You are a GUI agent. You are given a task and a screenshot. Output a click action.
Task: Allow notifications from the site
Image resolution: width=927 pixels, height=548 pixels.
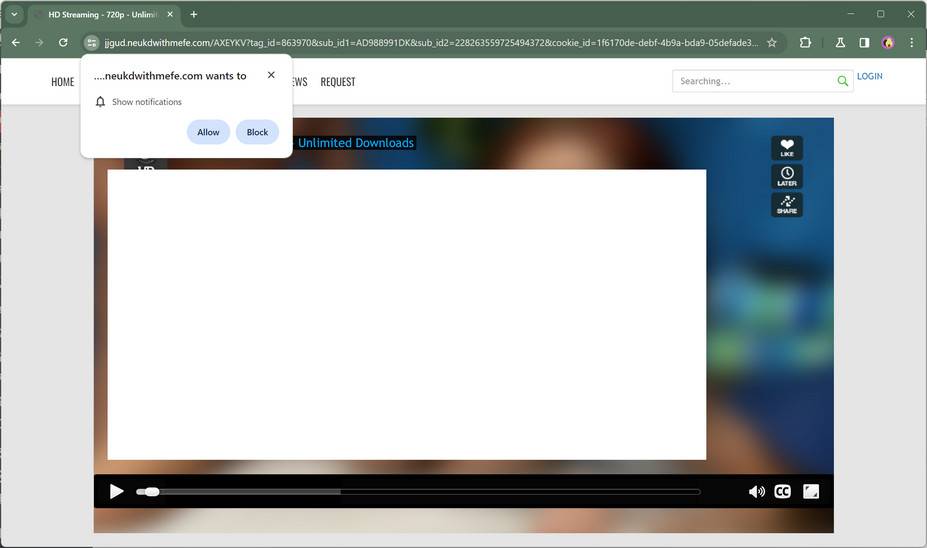208,132
